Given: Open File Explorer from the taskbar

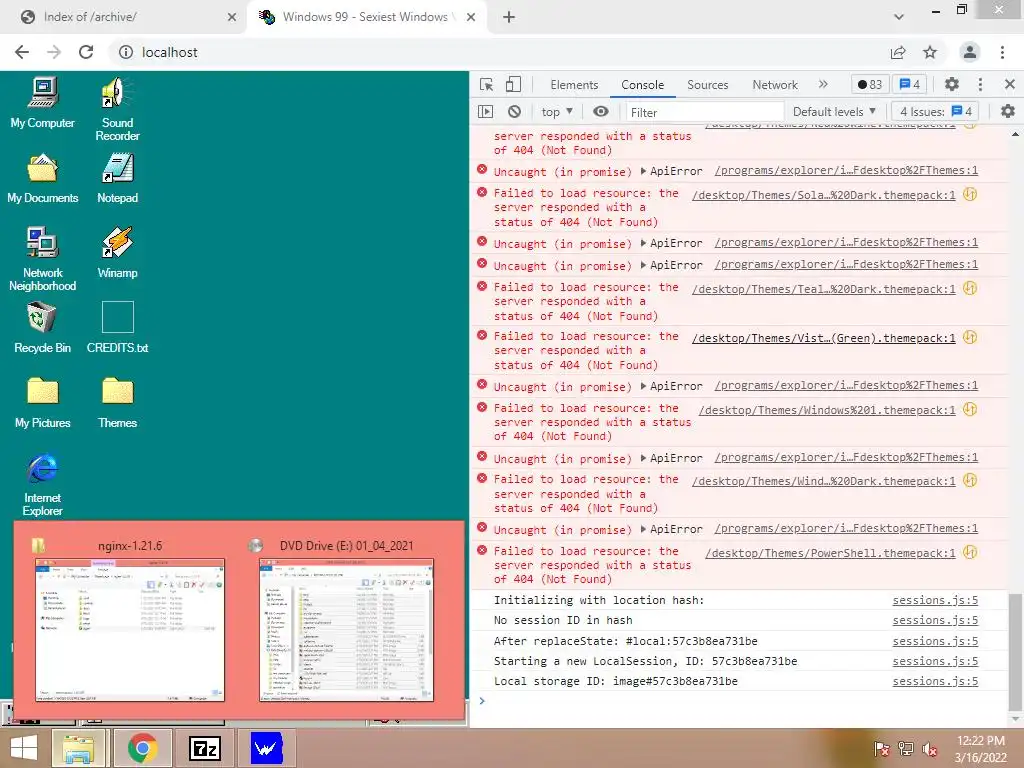Looking at the screenshot, I should (x=78, y=748).
